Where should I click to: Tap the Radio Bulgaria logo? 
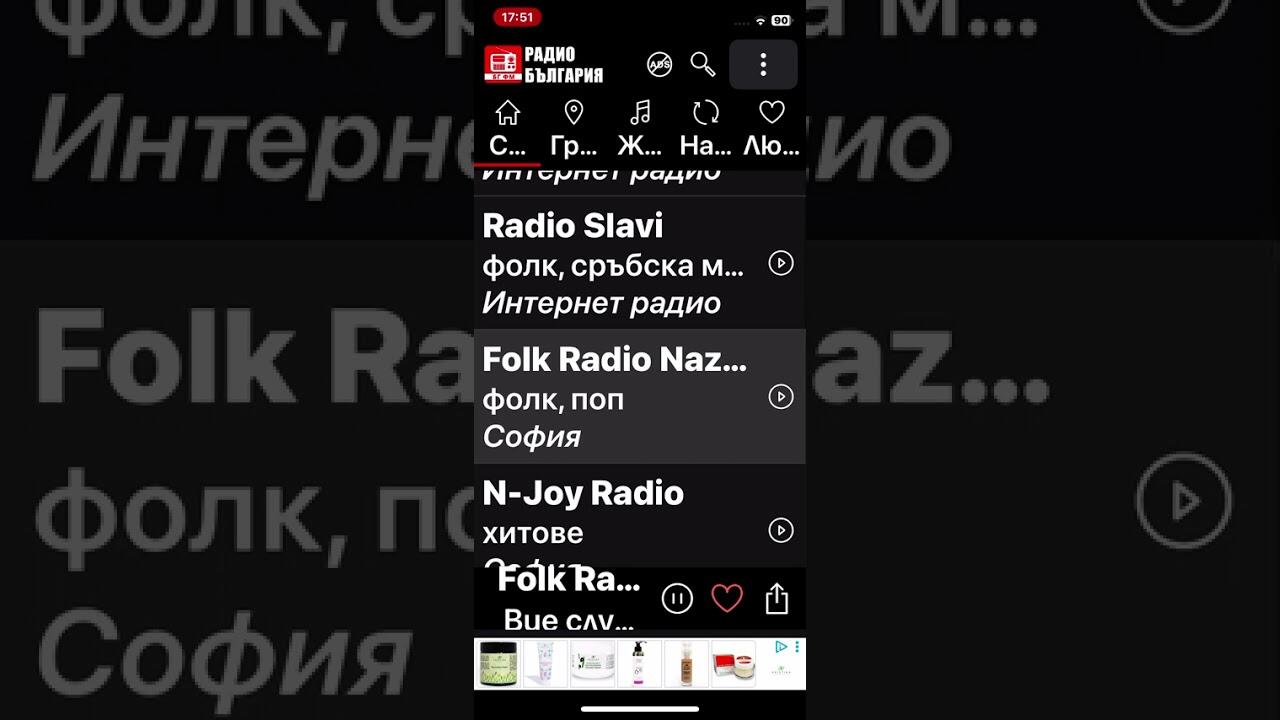[x=543, y=64]
